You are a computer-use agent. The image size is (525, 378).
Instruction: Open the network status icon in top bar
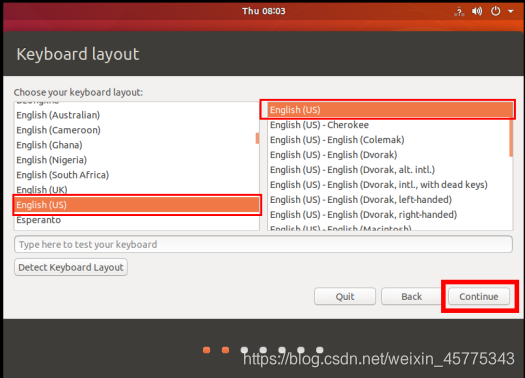coord(459,12)
